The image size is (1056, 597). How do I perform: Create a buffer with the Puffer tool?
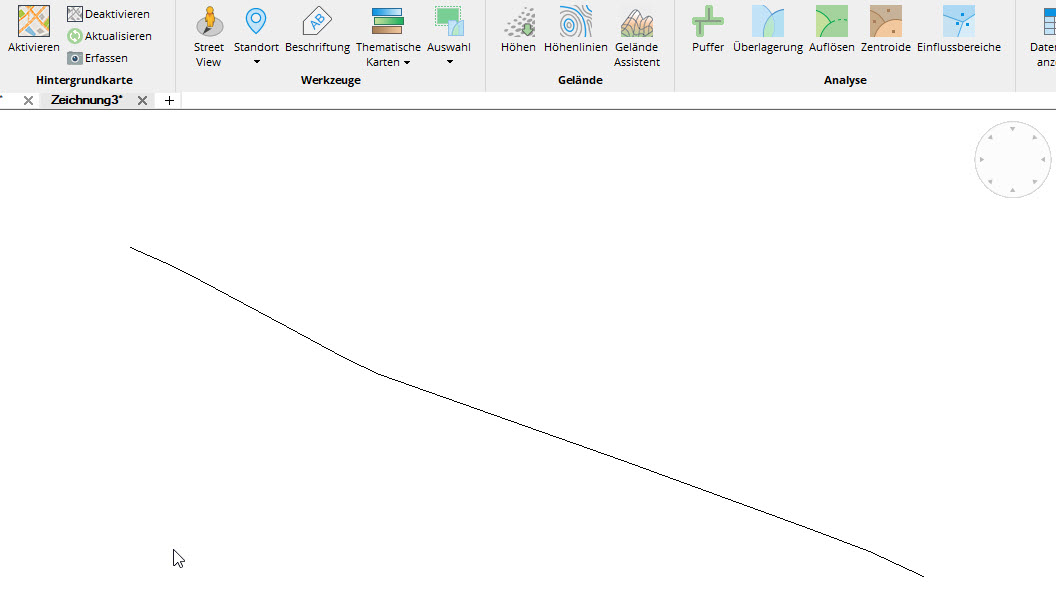(708, 30)
